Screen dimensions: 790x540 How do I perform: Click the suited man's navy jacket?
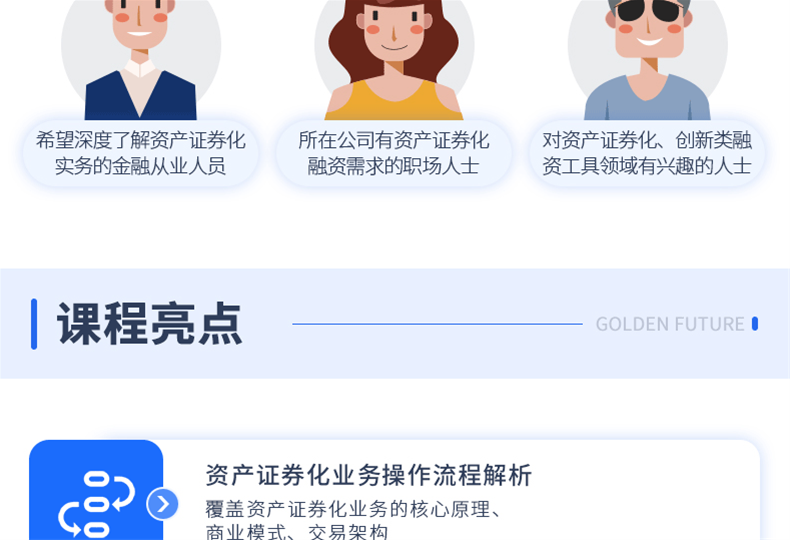(x=141, y=96)
